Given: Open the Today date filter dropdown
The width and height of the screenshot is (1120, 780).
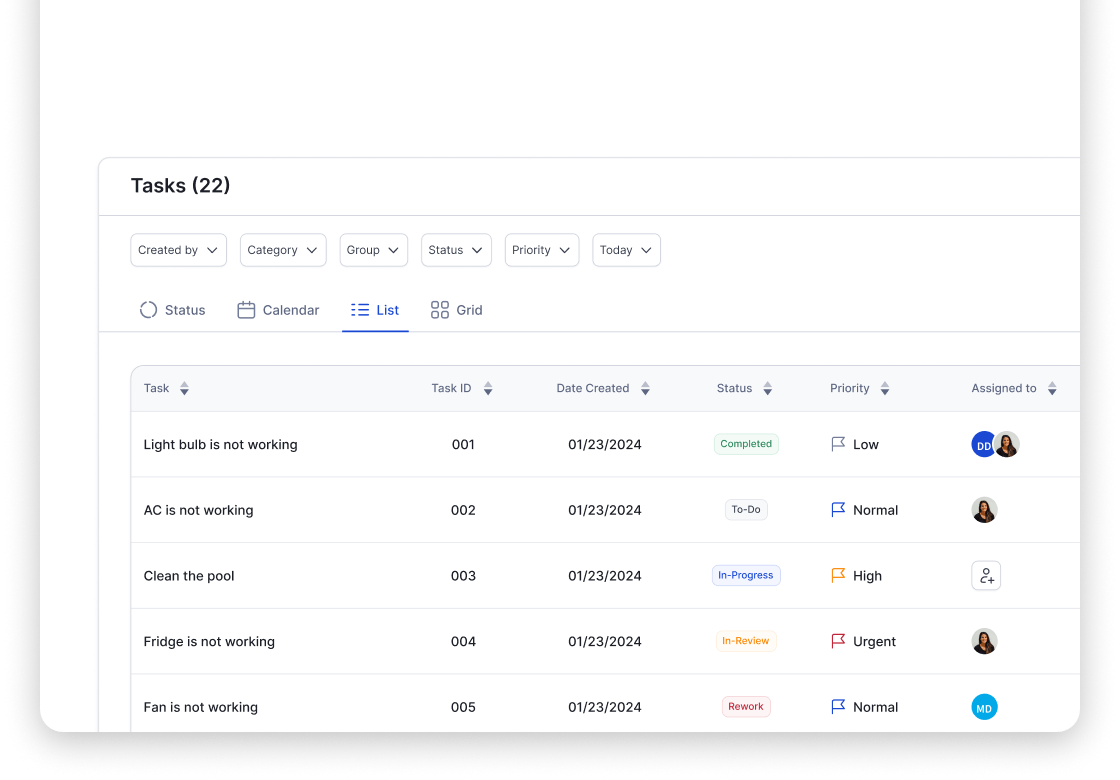Looking at the screenshot, I should [x=626, y=250].
